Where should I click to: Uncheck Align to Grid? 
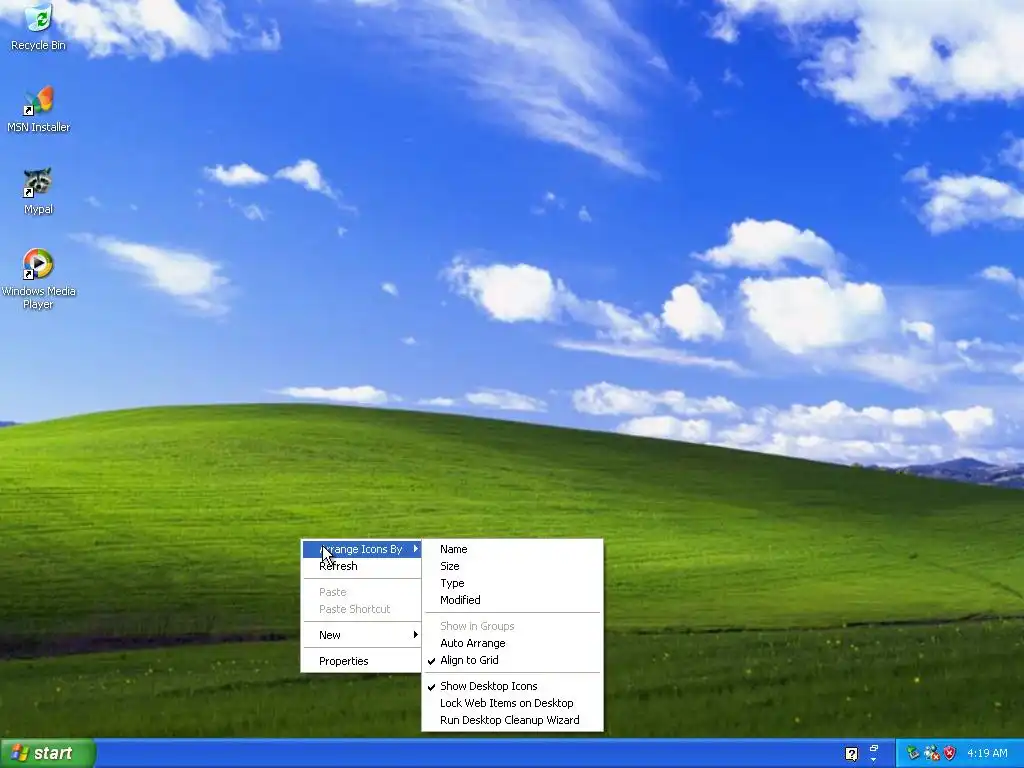[513, 660]
